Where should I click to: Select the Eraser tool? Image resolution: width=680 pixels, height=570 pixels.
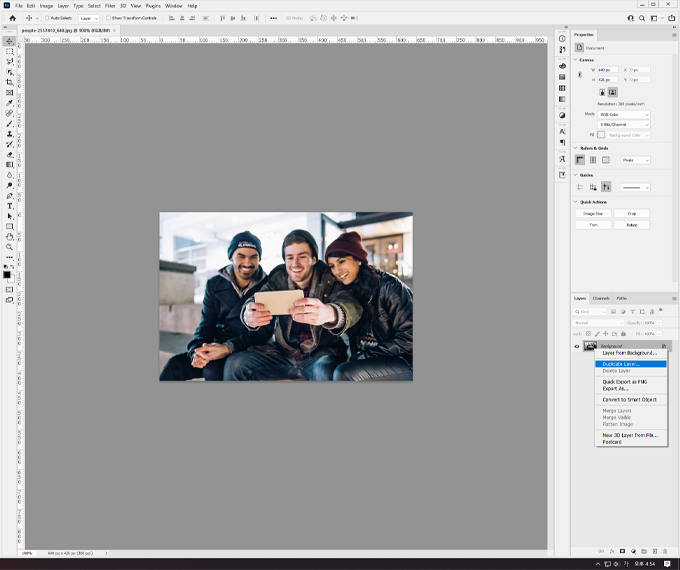tap(9, 155)
